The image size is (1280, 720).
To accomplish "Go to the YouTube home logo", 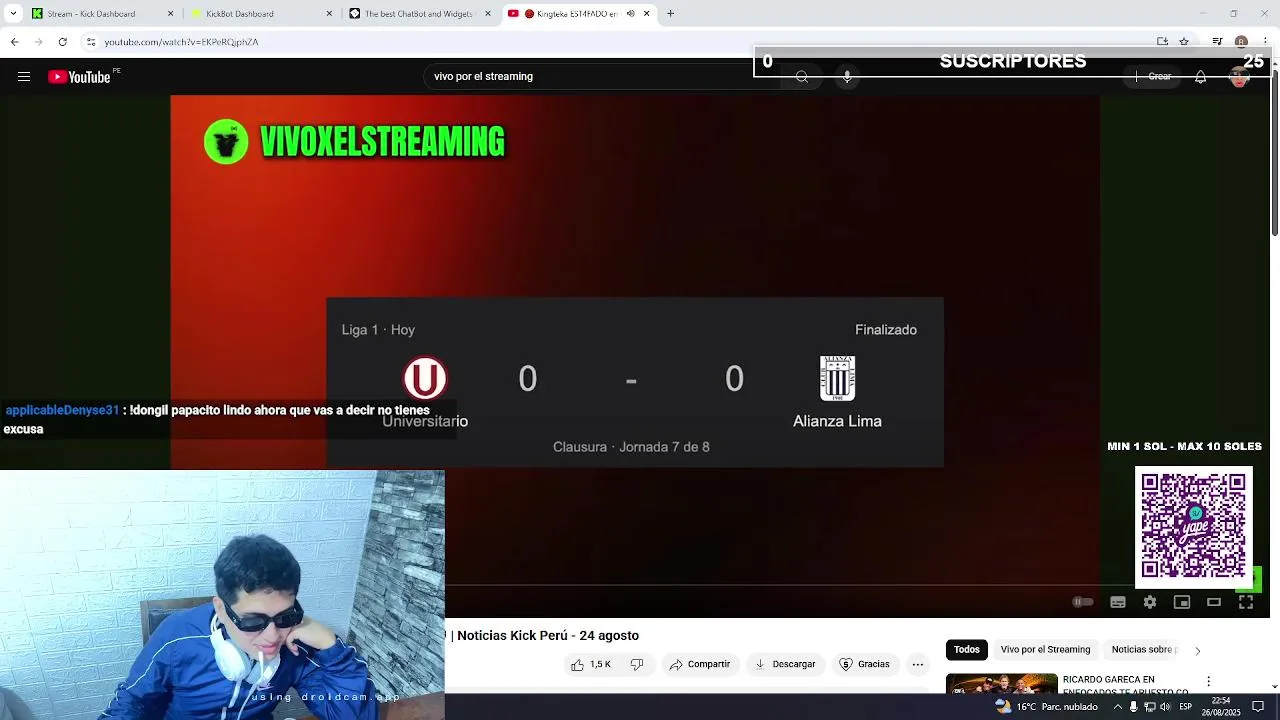I will 79,77.
